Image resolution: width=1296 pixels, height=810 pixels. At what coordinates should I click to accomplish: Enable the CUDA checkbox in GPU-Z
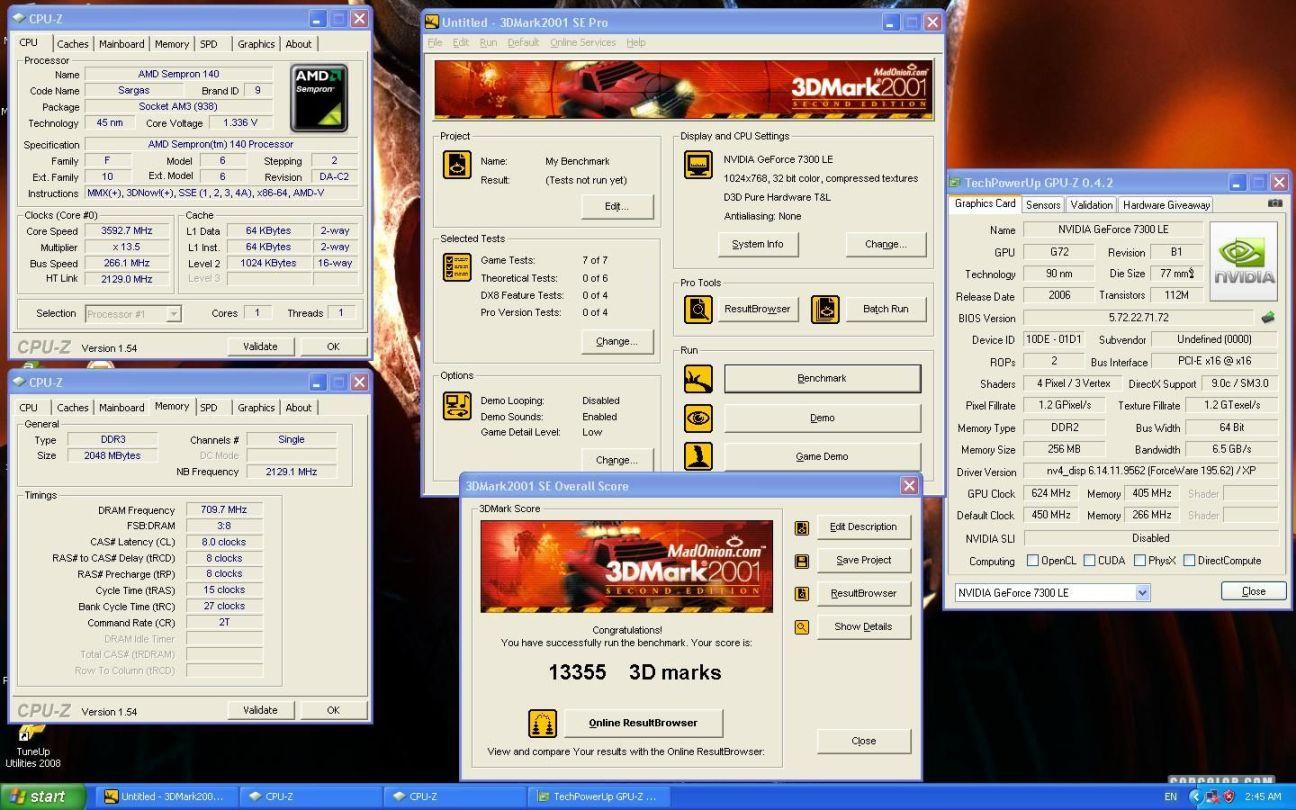tap(1089, 561)
